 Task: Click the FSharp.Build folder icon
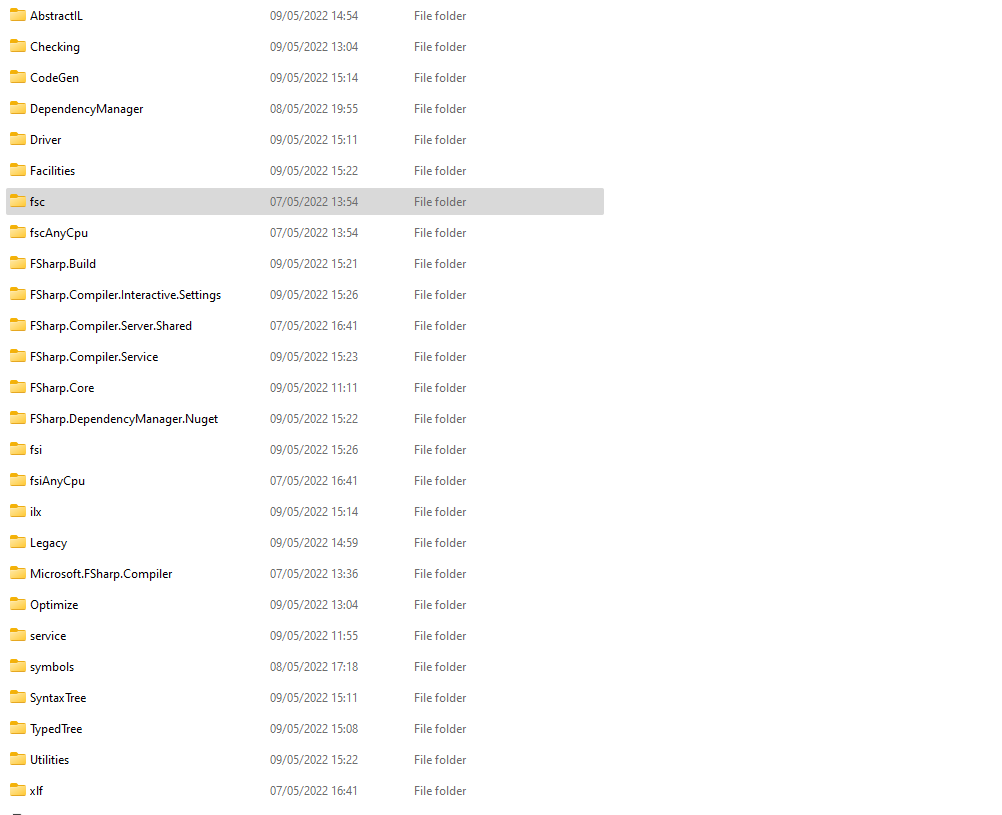click(18, 263)
